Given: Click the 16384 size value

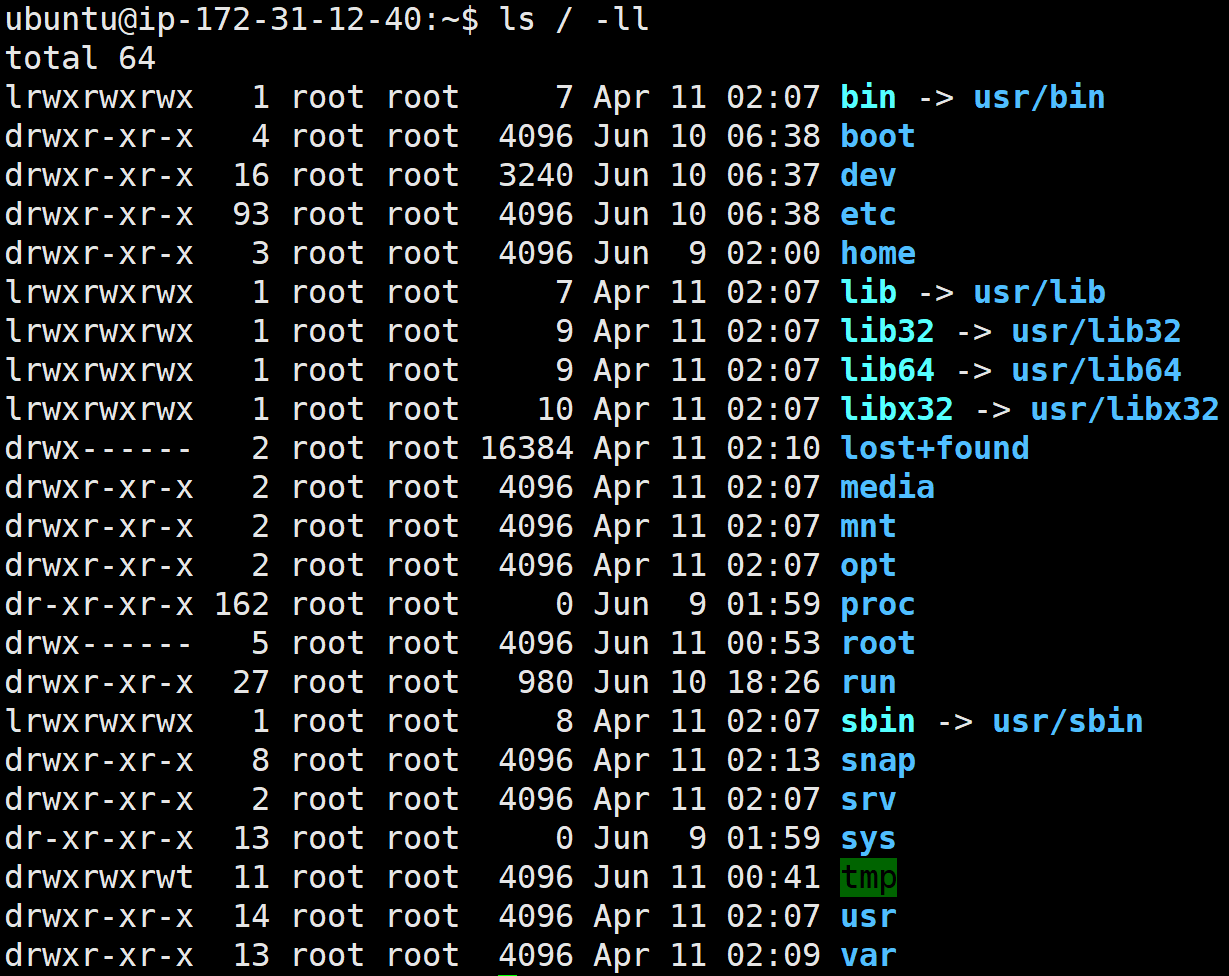Looking at the screenshot, I should click(x=527, y=448).
